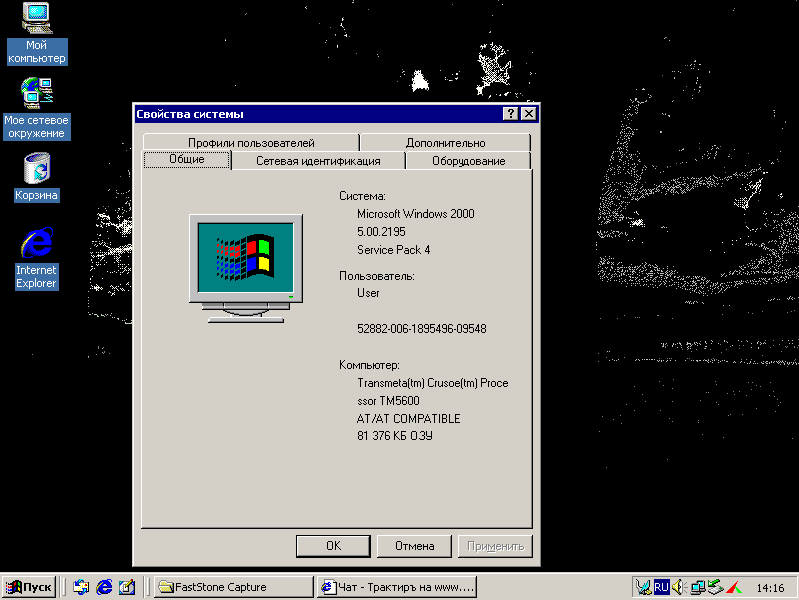
Task: Click the User name text
Action: click(x=368, y=293)
